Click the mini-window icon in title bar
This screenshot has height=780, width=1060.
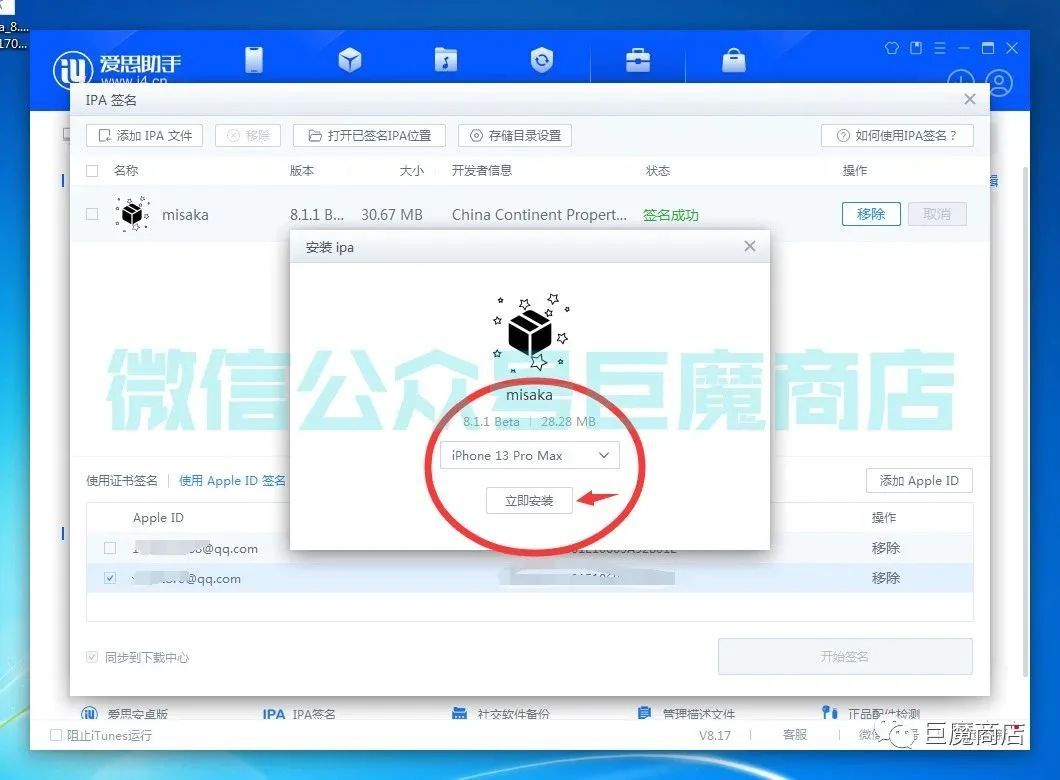pyautogui.click(x=916, y=48)
